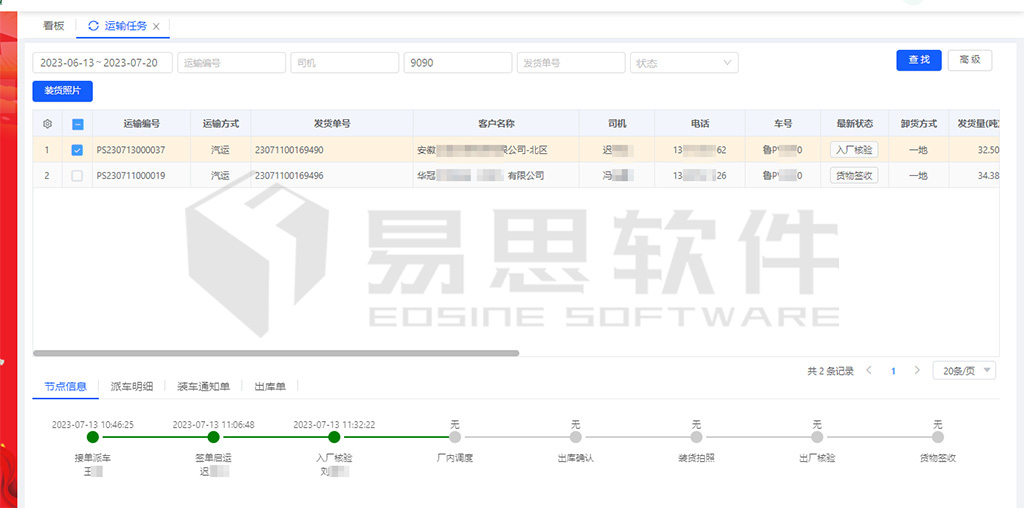
Task: Click the 接单派车 green timeline node
Action: pyautogui.click(x=93, y=437)
